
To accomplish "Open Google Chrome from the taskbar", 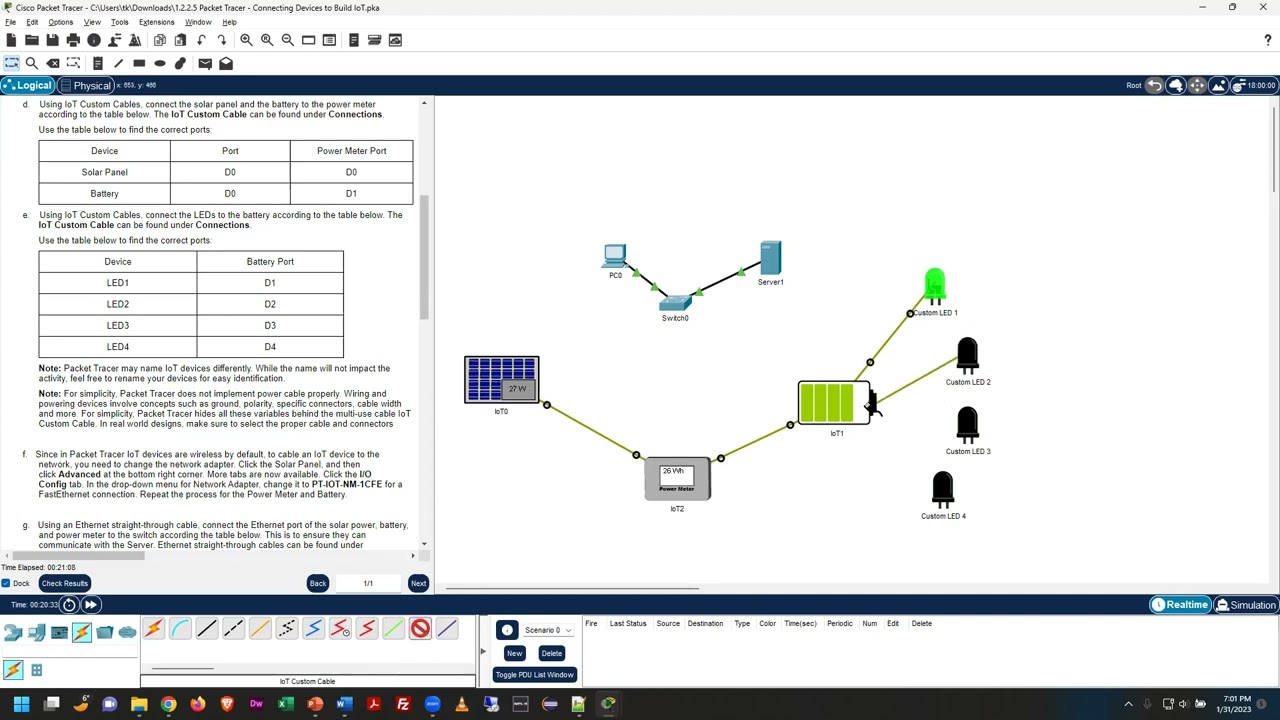I will pyautogui.click(x=168, y=704).
